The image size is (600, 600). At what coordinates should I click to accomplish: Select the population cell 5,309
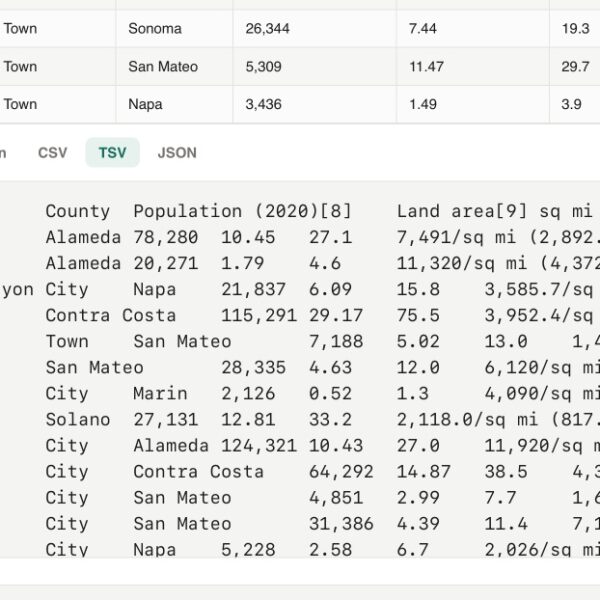[x=315, y=67]
